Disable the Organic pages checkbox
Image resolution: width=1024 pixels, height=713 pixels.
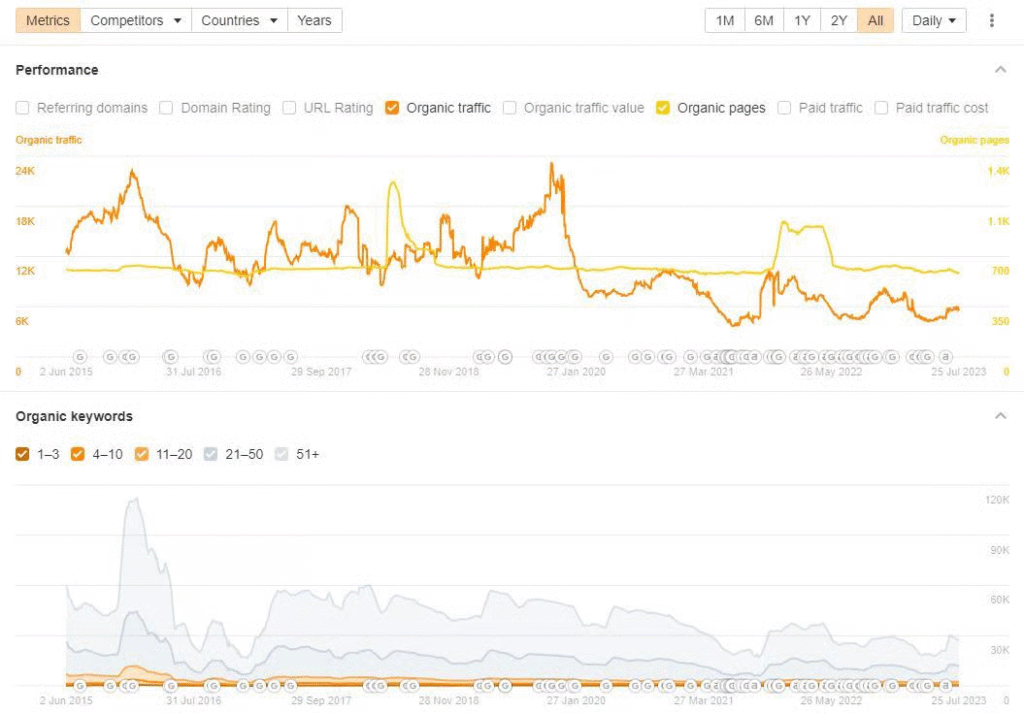(x=663, y=108)
